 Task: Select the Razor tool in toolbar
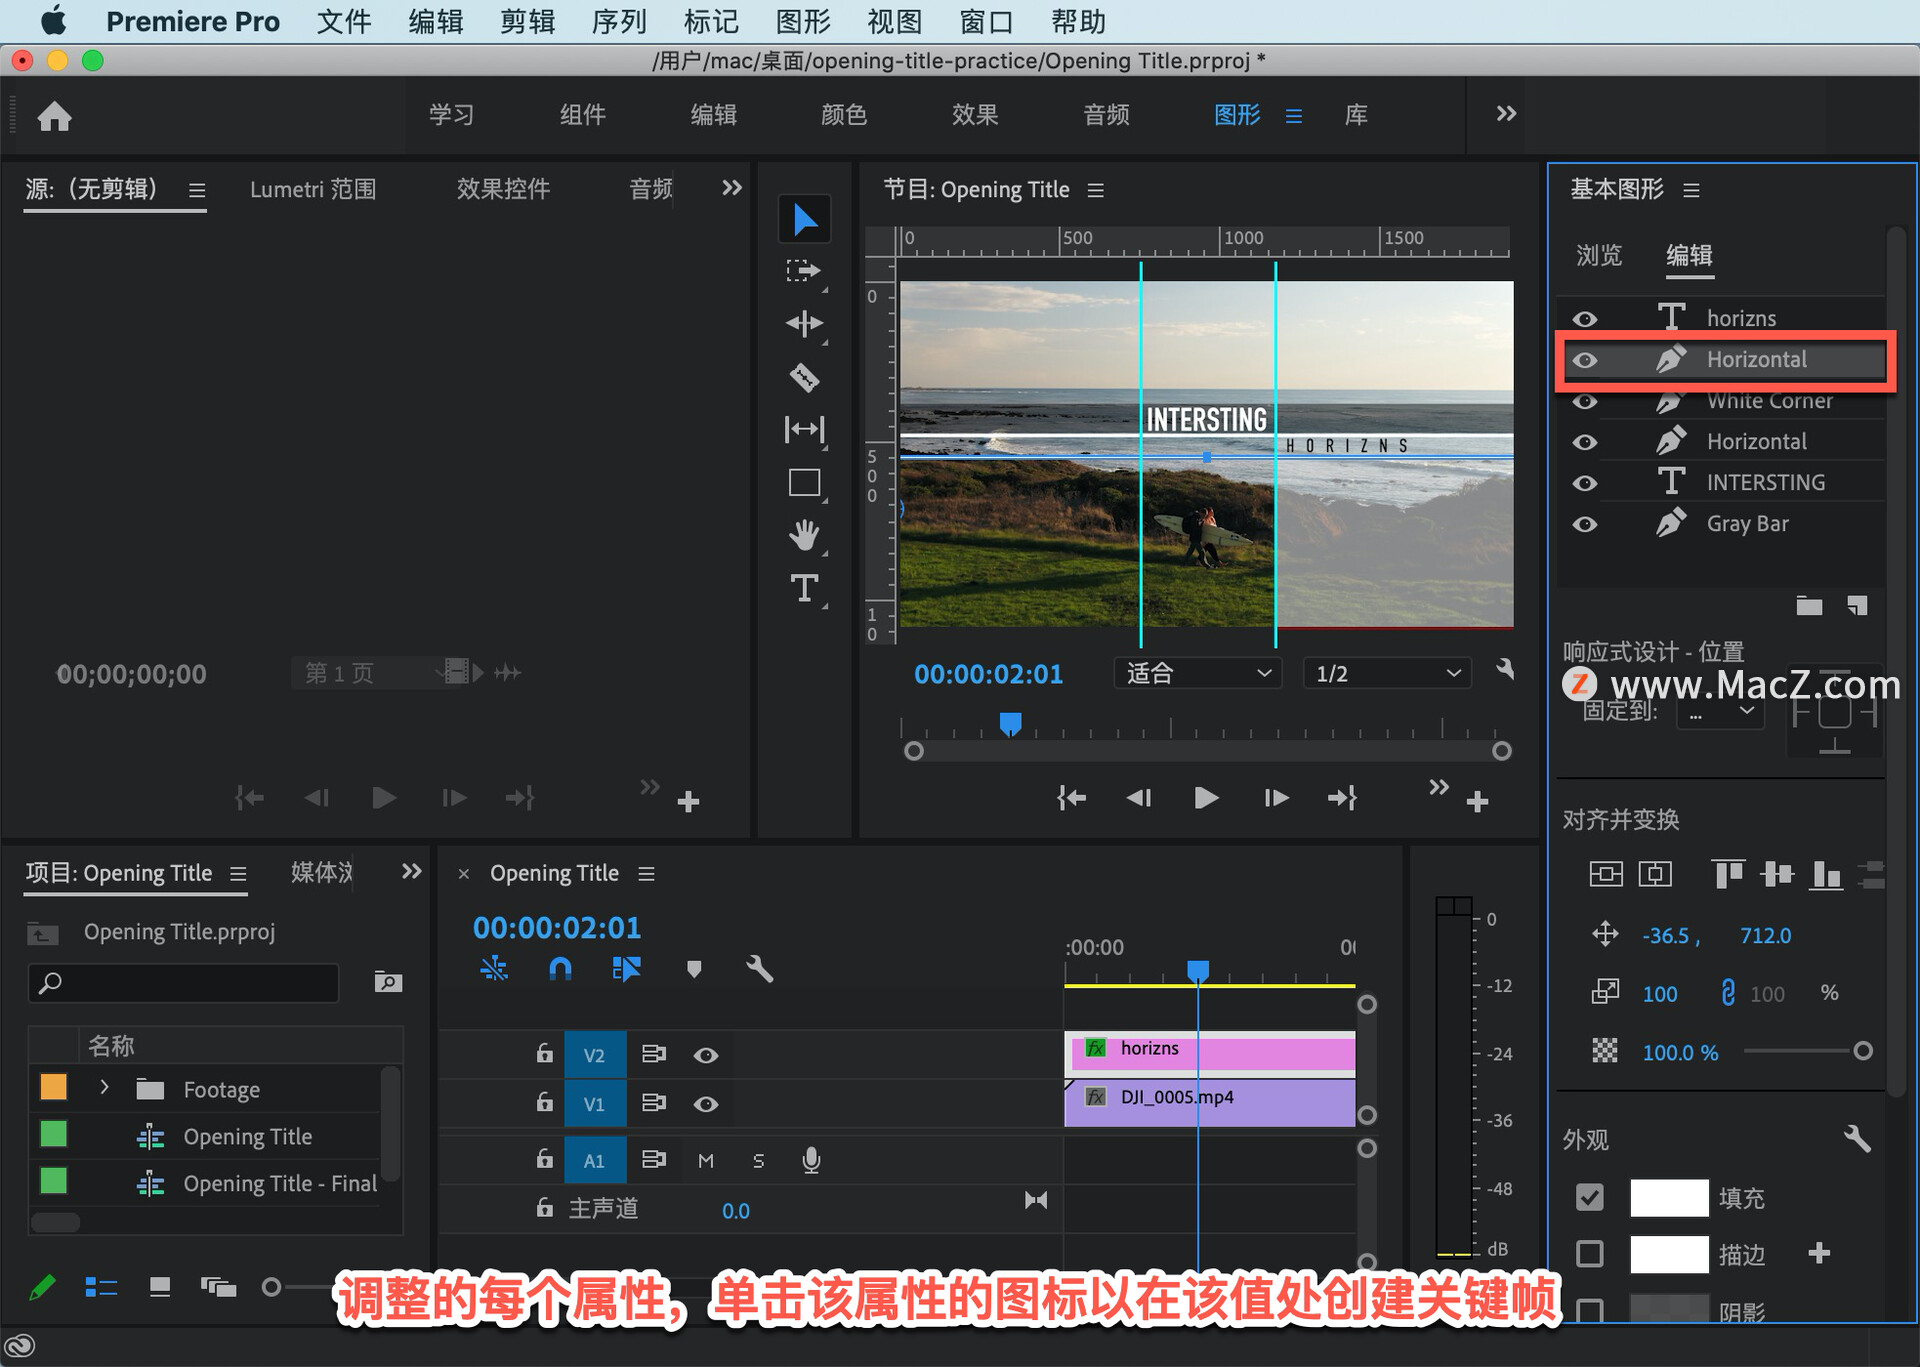click(804, 377)
